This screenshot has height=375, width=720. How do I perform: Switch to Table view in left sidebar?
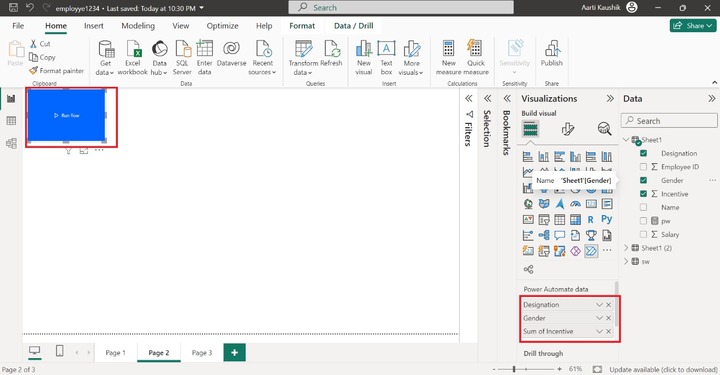tap(11, 121)
